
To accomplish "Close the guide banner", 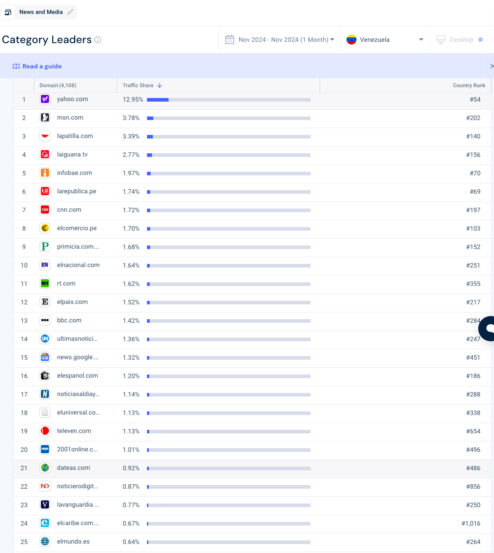I will (492, 66).
